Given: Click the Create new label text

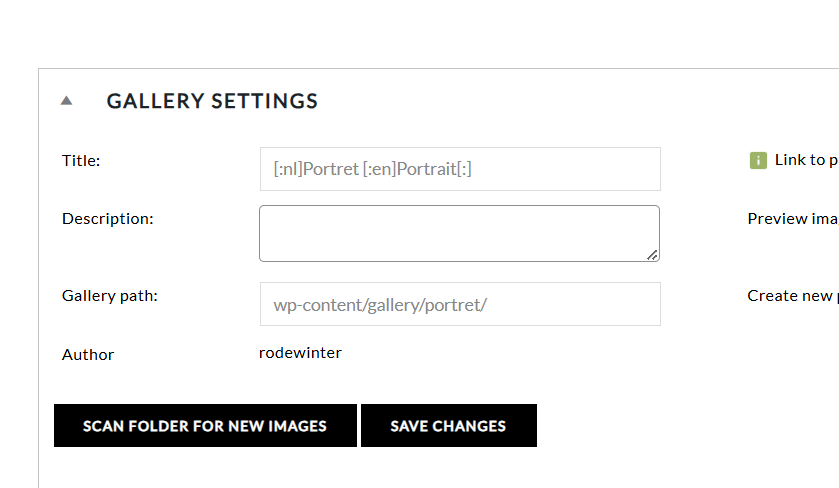Looking at the screenshot, I should click(792, 296).
